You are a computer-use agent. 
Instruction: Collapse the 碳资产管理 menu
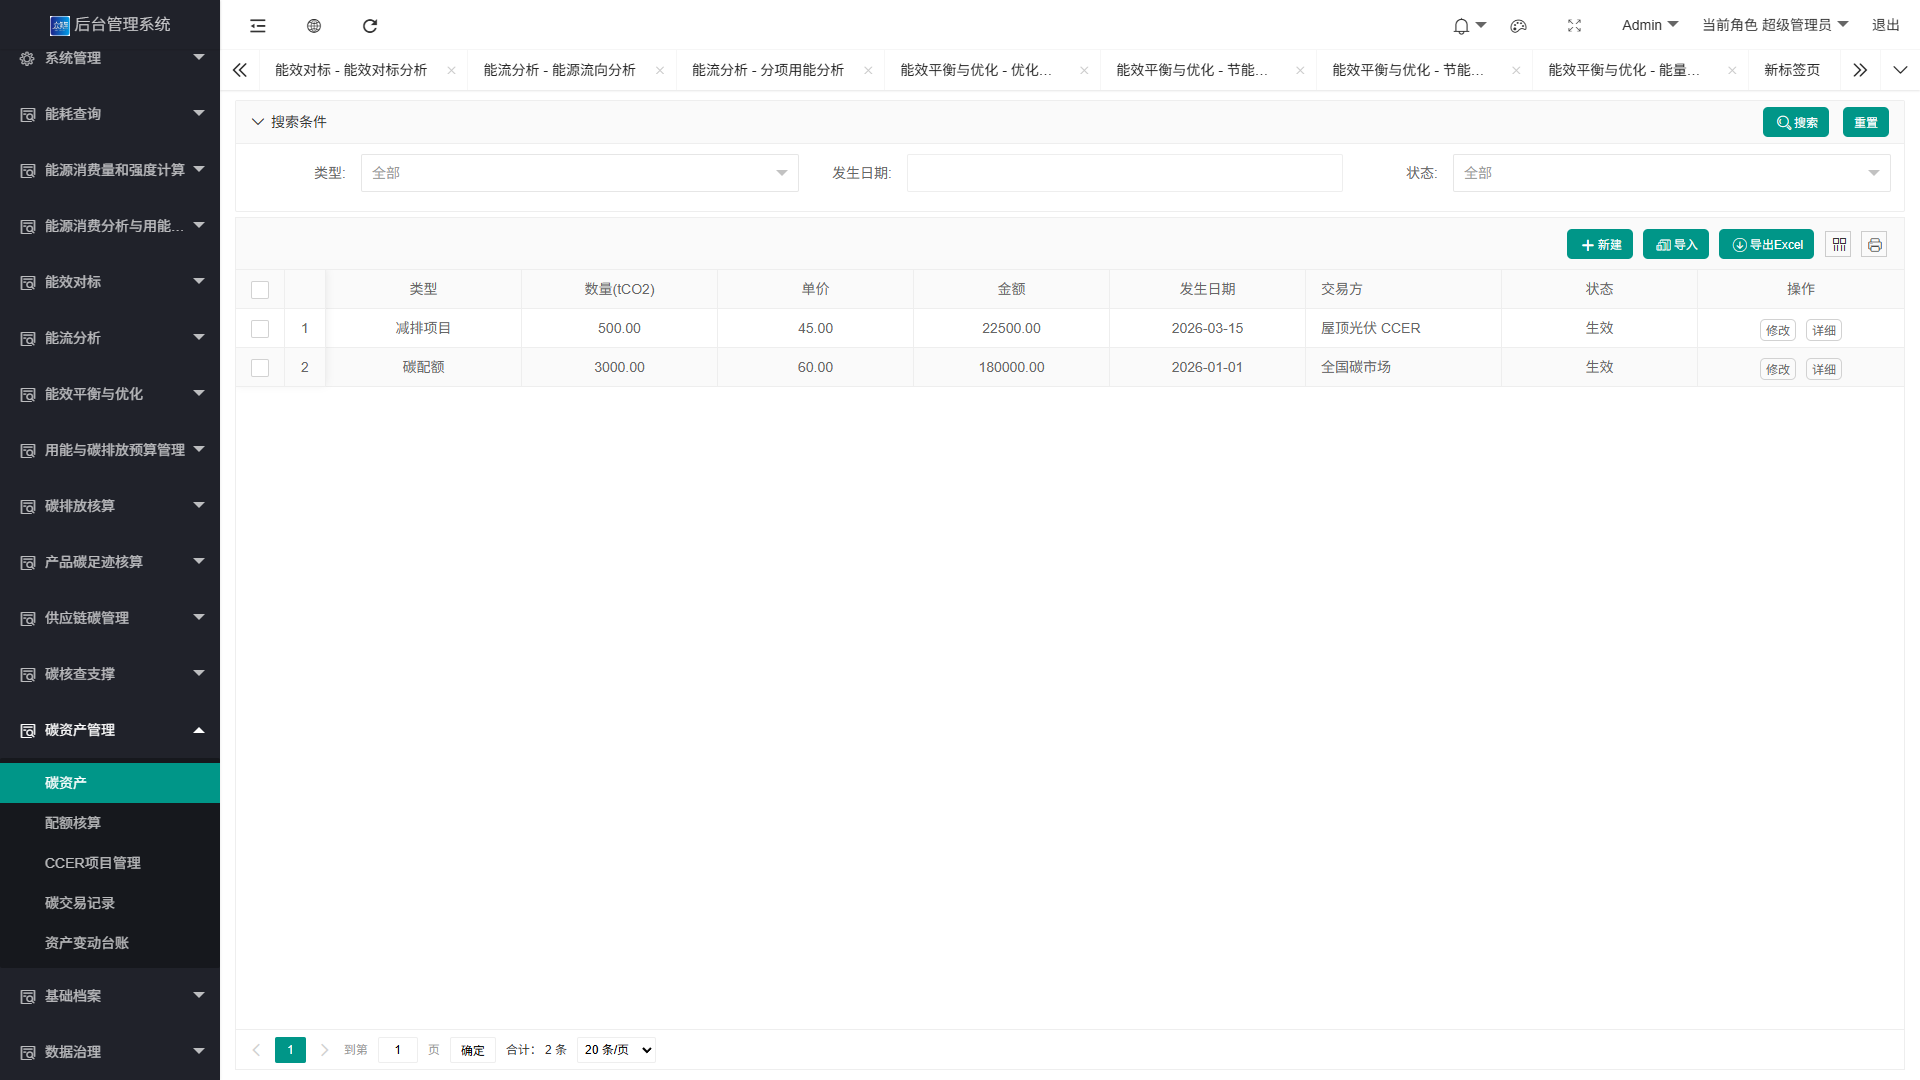point(110,730)
